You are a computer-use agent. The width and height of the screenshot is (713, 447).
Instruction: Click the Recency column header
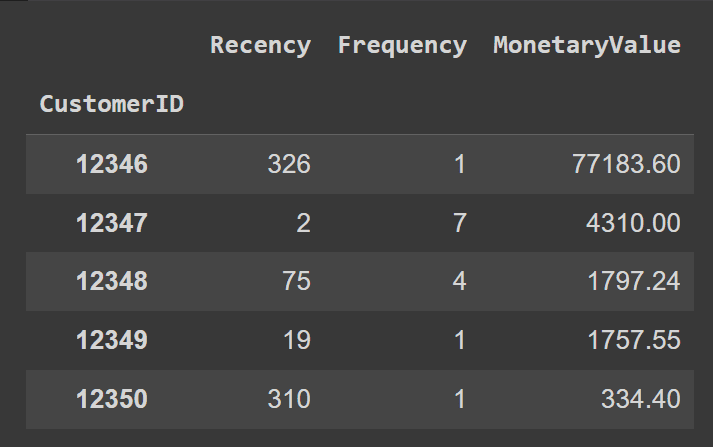[261, 46]
